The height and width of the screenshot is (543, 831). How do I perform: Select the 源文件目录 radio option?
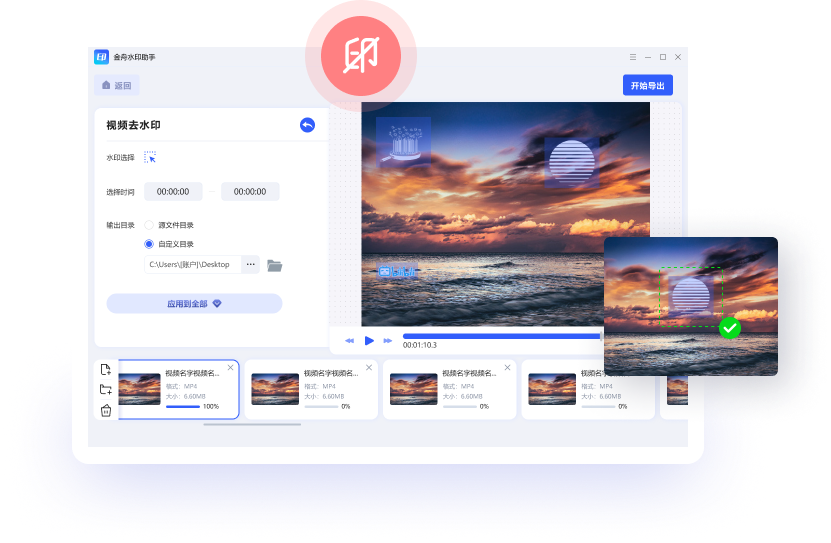click(x=149, y=225)
